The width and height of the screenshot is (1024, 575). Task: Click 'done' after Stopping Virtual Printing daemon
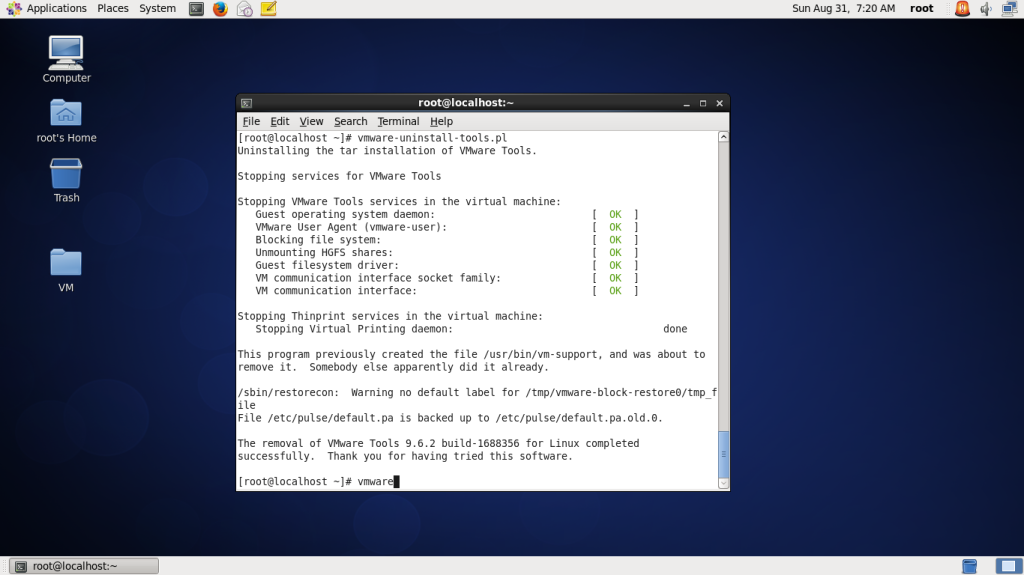click(x=675, y=329)
